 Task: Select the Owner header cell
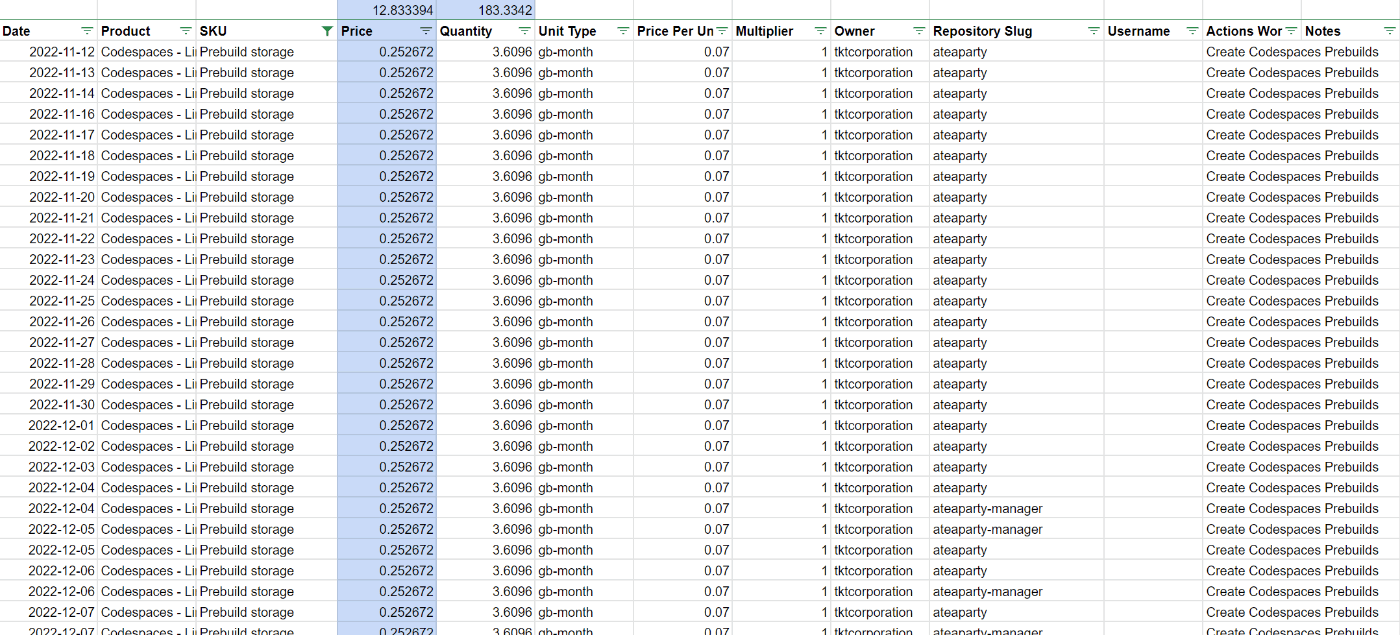click(x=880, y=31)
